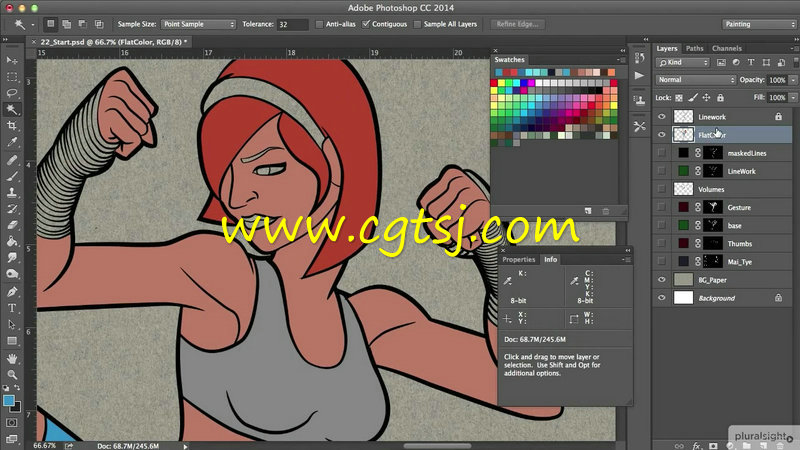This screenshot has width=800, height=450.
Task: Click Subtract from Selection mode icon
Action: pos(83,24)
